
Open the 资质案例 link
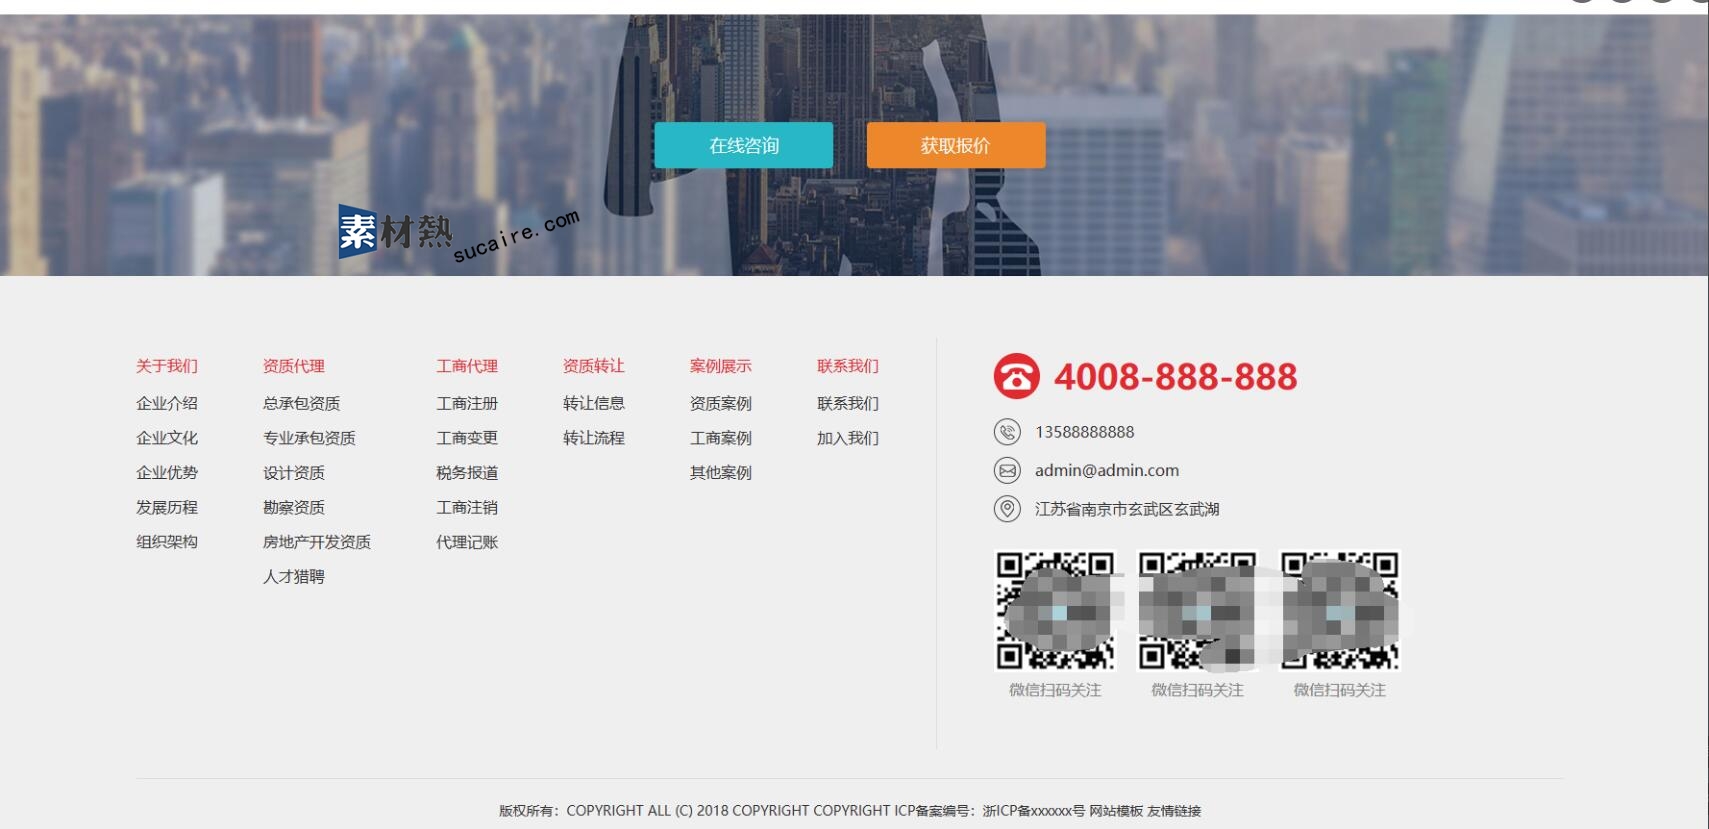pos(721,403)
